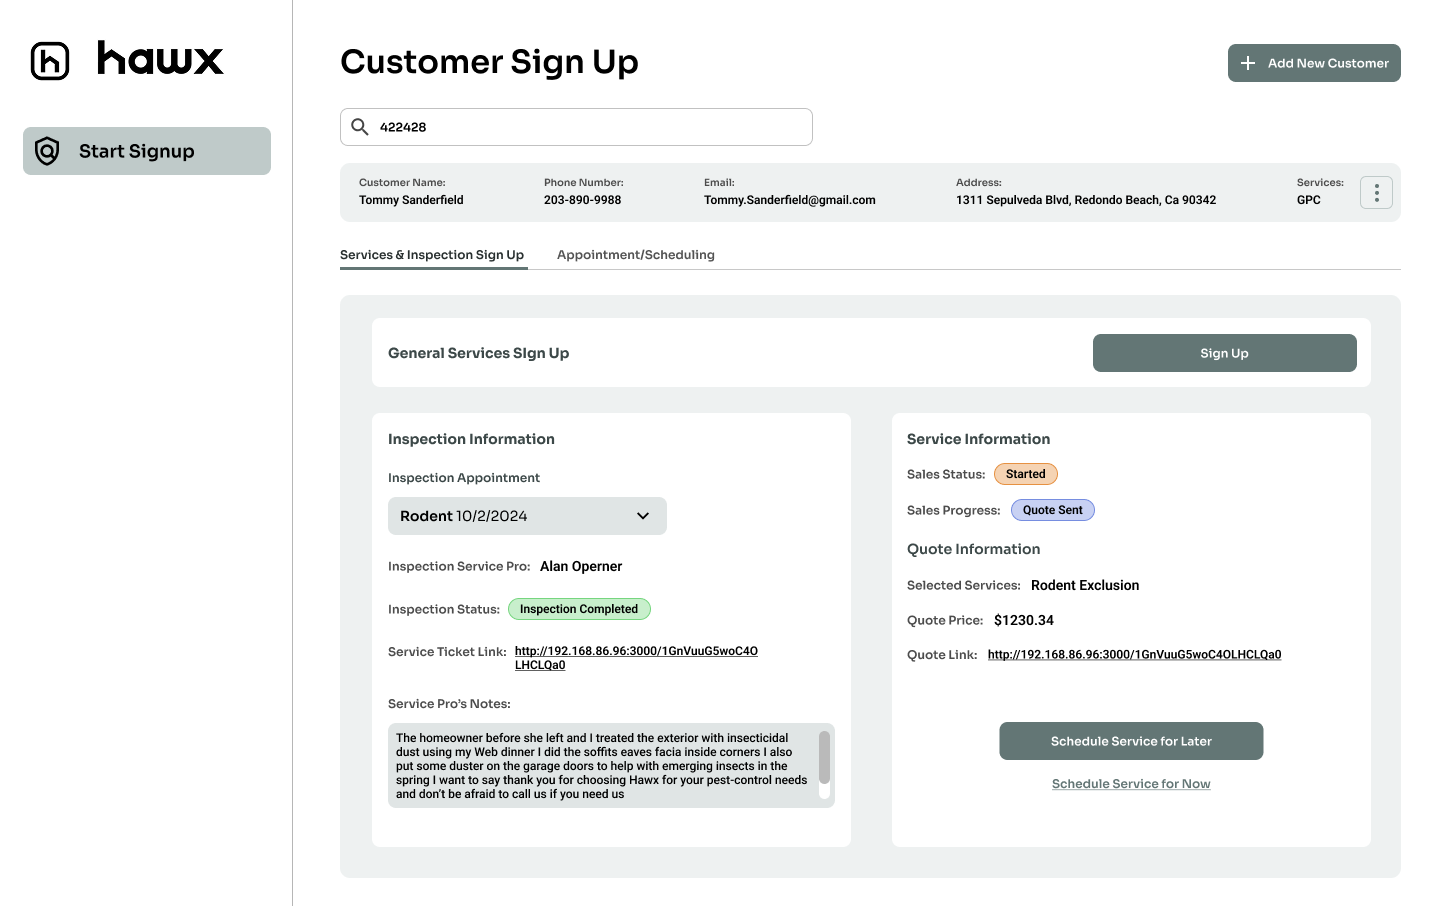
Task: Click the plus icon inside Add New Customer
Action: pos(1247,62)
